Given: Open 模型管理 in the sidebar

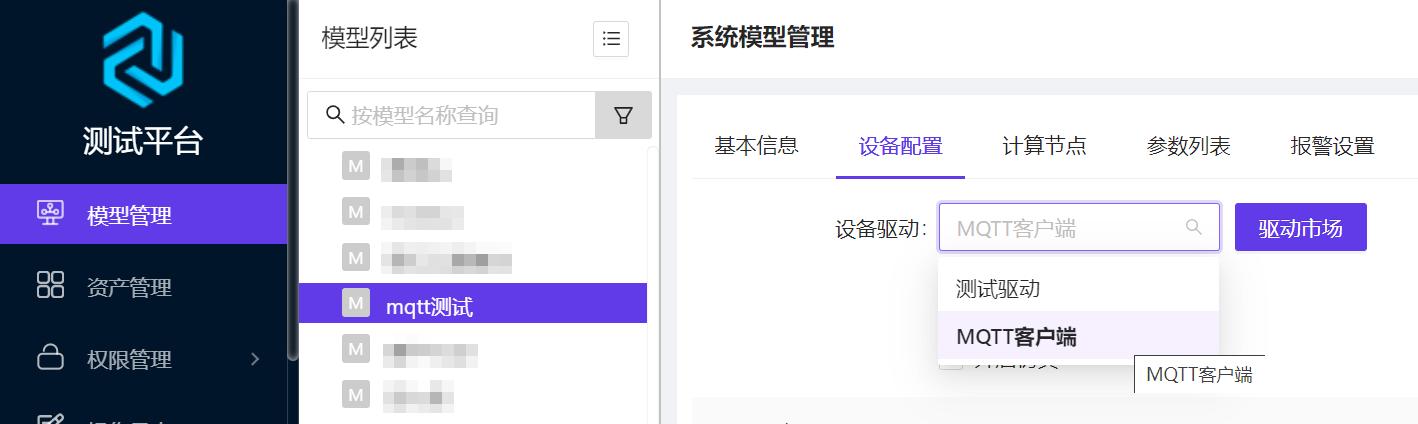Looking at the screenshot, I should [143, 215].
